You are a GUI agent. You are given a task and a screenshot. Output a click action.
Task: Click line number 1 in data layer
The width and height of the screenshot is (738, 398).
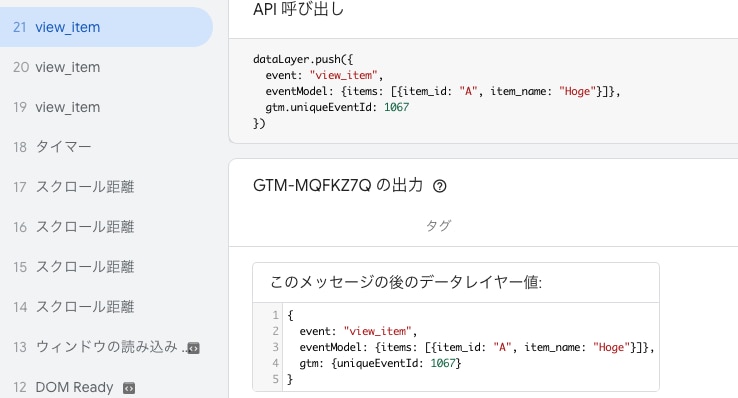pyautogui.click(x=275, y=315)
